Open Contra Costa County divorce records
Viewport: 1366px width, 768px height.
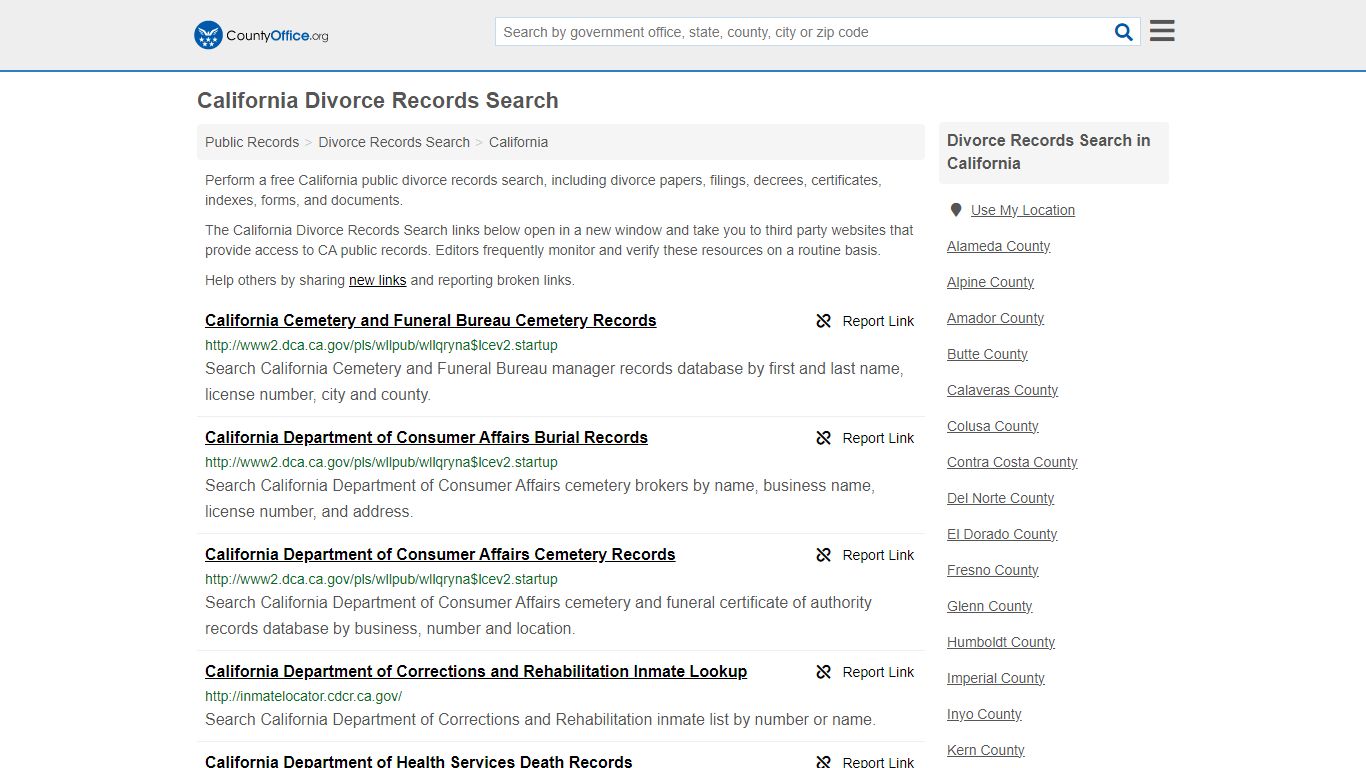(x=1012, y=462)
